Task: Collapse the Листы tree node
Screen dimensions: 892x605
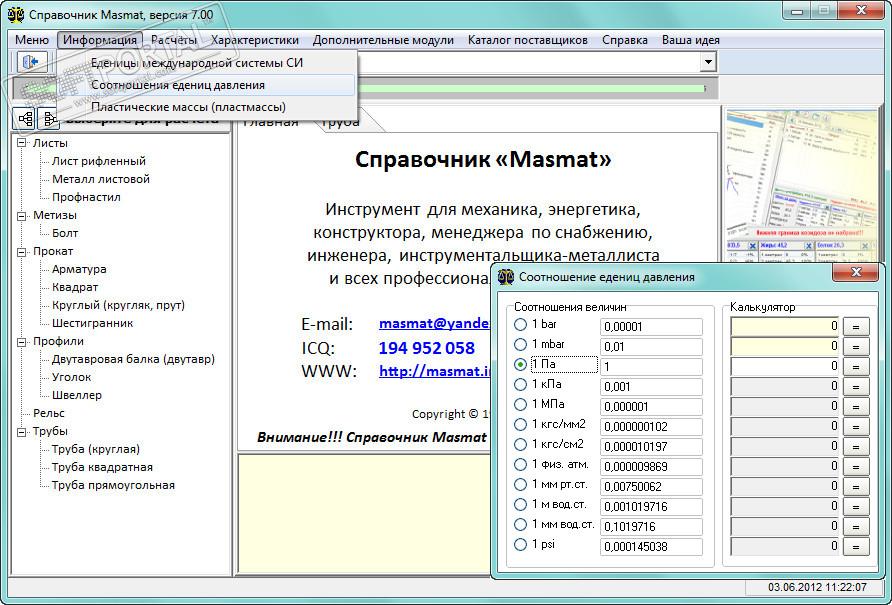Action: pos(22,143)
